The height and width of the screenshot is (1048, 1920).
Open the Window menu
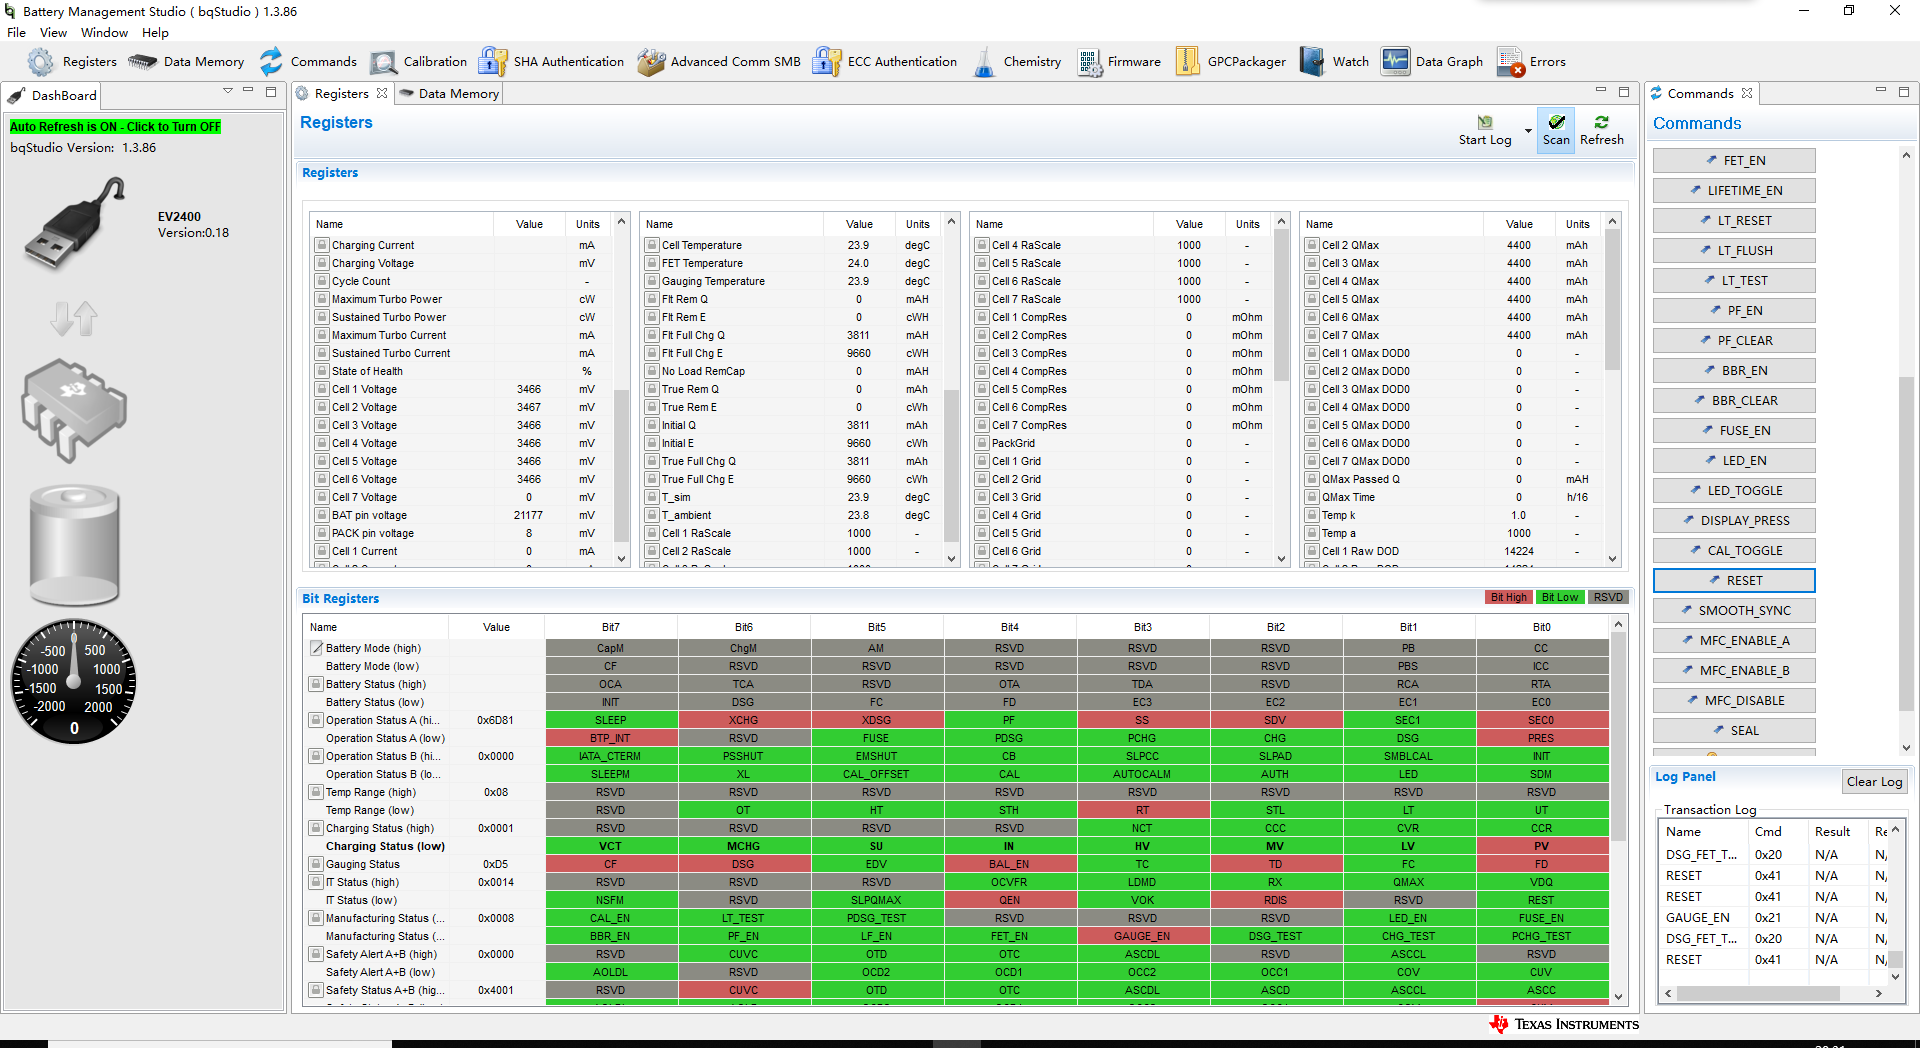104,33
